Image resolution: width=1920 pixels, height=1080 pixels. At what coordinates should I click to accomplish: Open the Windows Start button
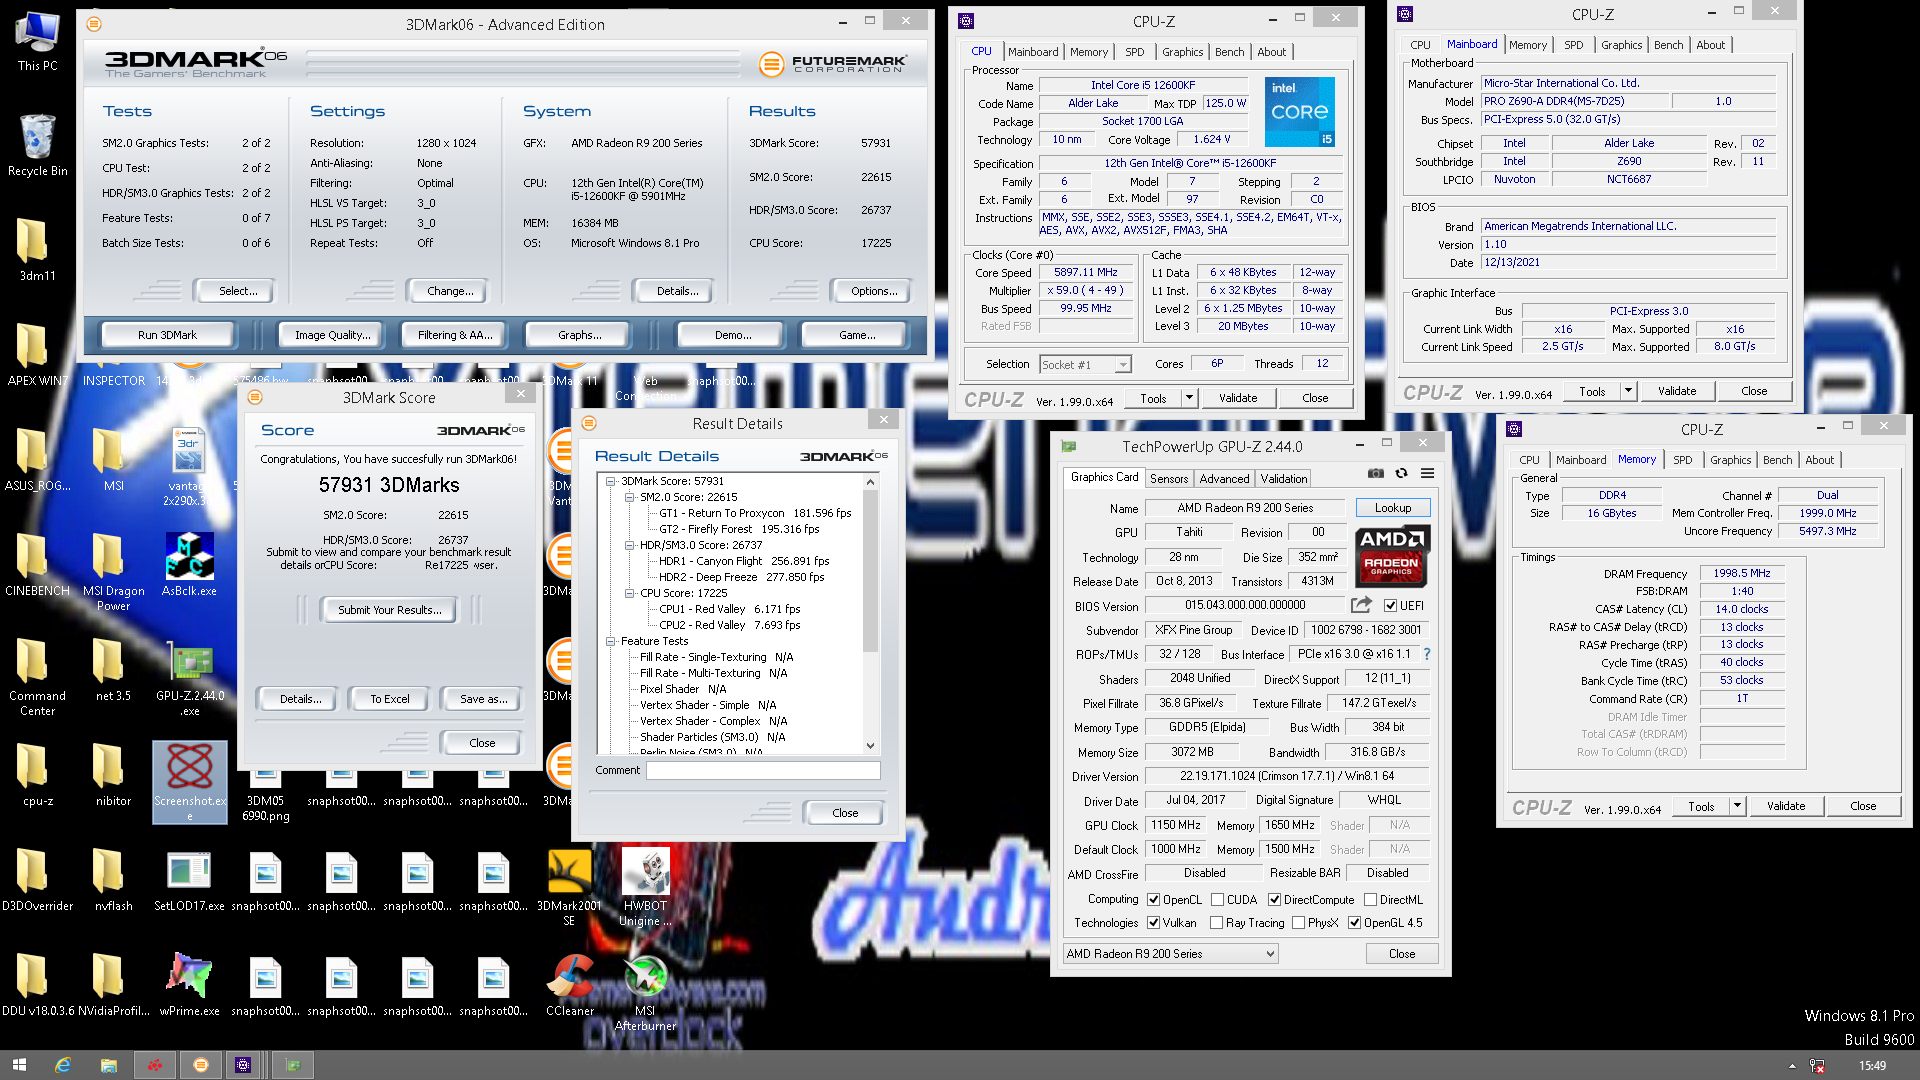click(x=19, y=1065)
